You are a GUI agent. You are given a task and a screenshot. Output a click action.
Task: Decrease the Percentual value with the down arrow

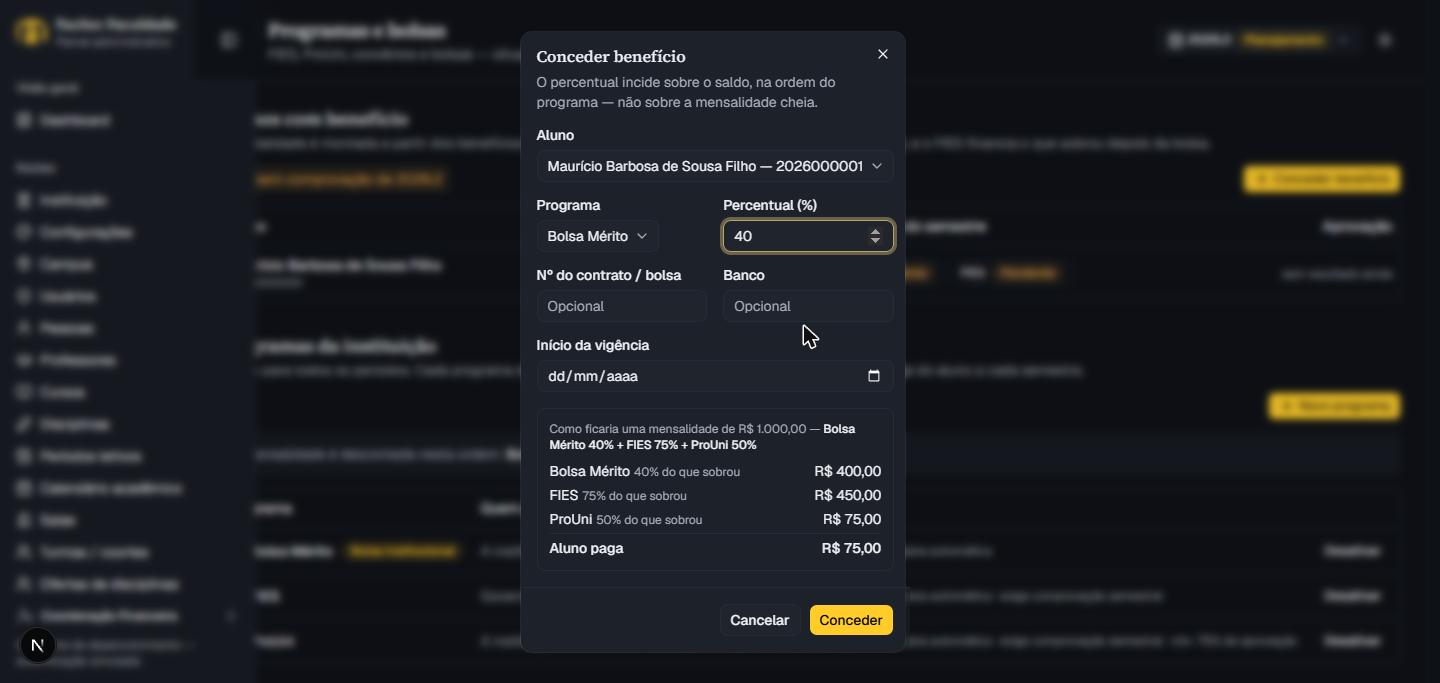pyautogui.click(x=875, y=241)
